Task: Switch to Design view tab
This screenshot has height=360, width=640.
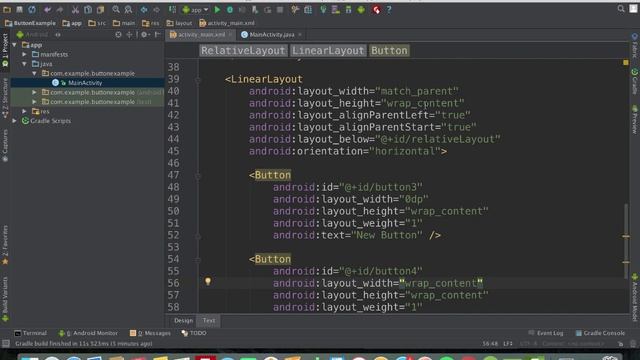Action: (x=183, y=320)
